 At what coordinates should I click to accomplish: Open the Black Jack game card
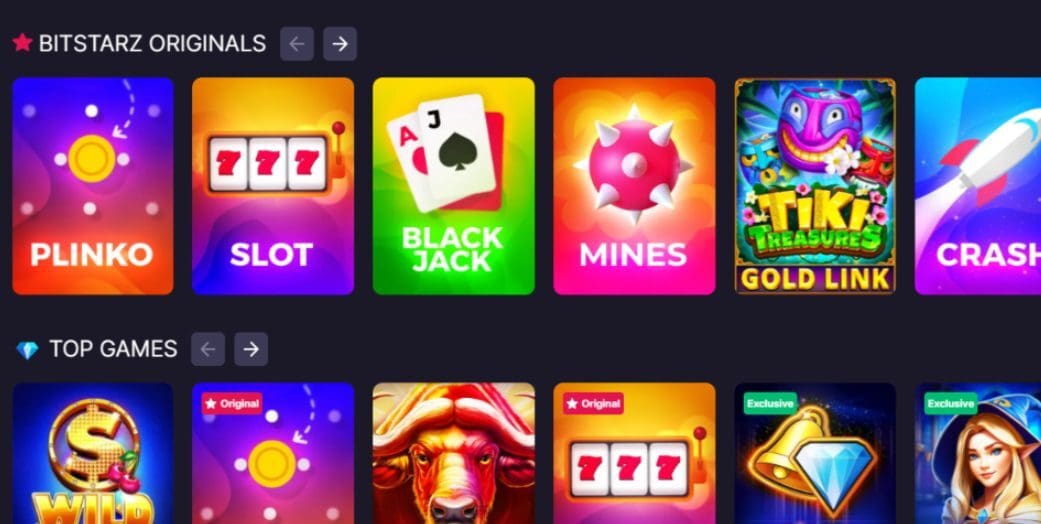point(453,186)
